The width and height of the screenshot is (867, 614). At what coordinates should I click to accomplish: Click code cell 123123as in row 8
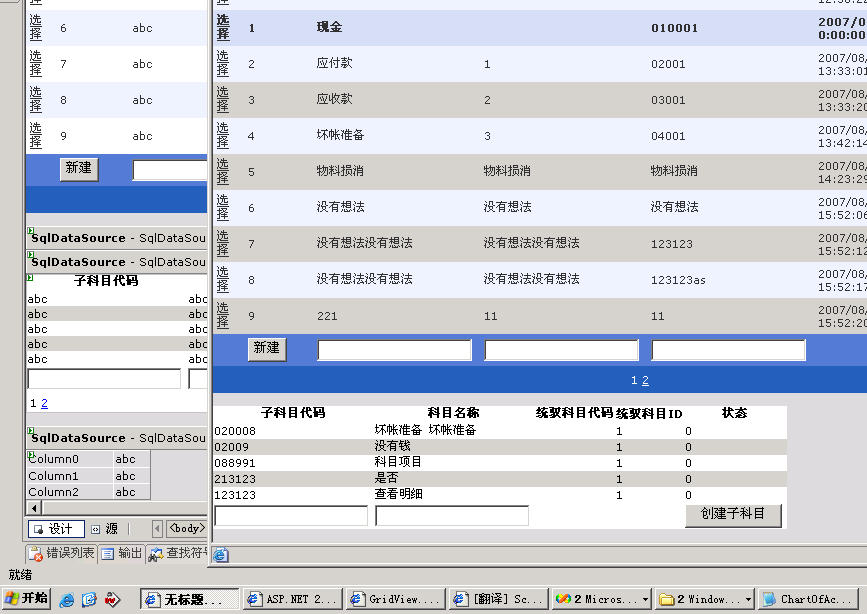click(x=678, y=280)
